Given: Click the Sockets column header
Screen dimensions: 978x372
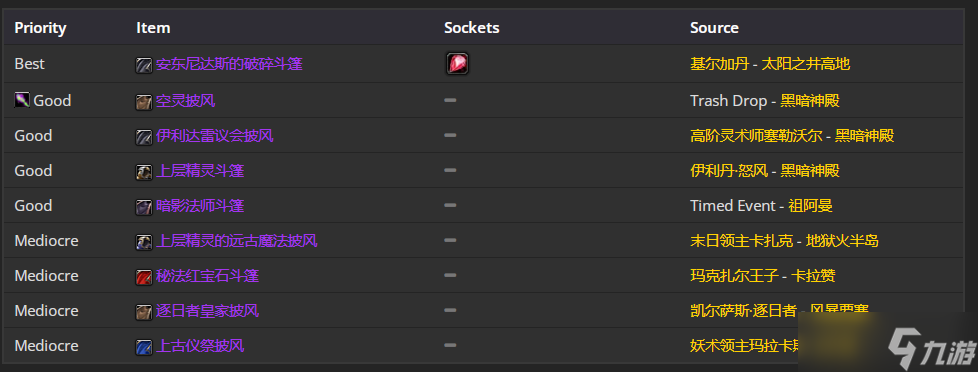Looking at the screenshot, I should (x=472, y=28).
